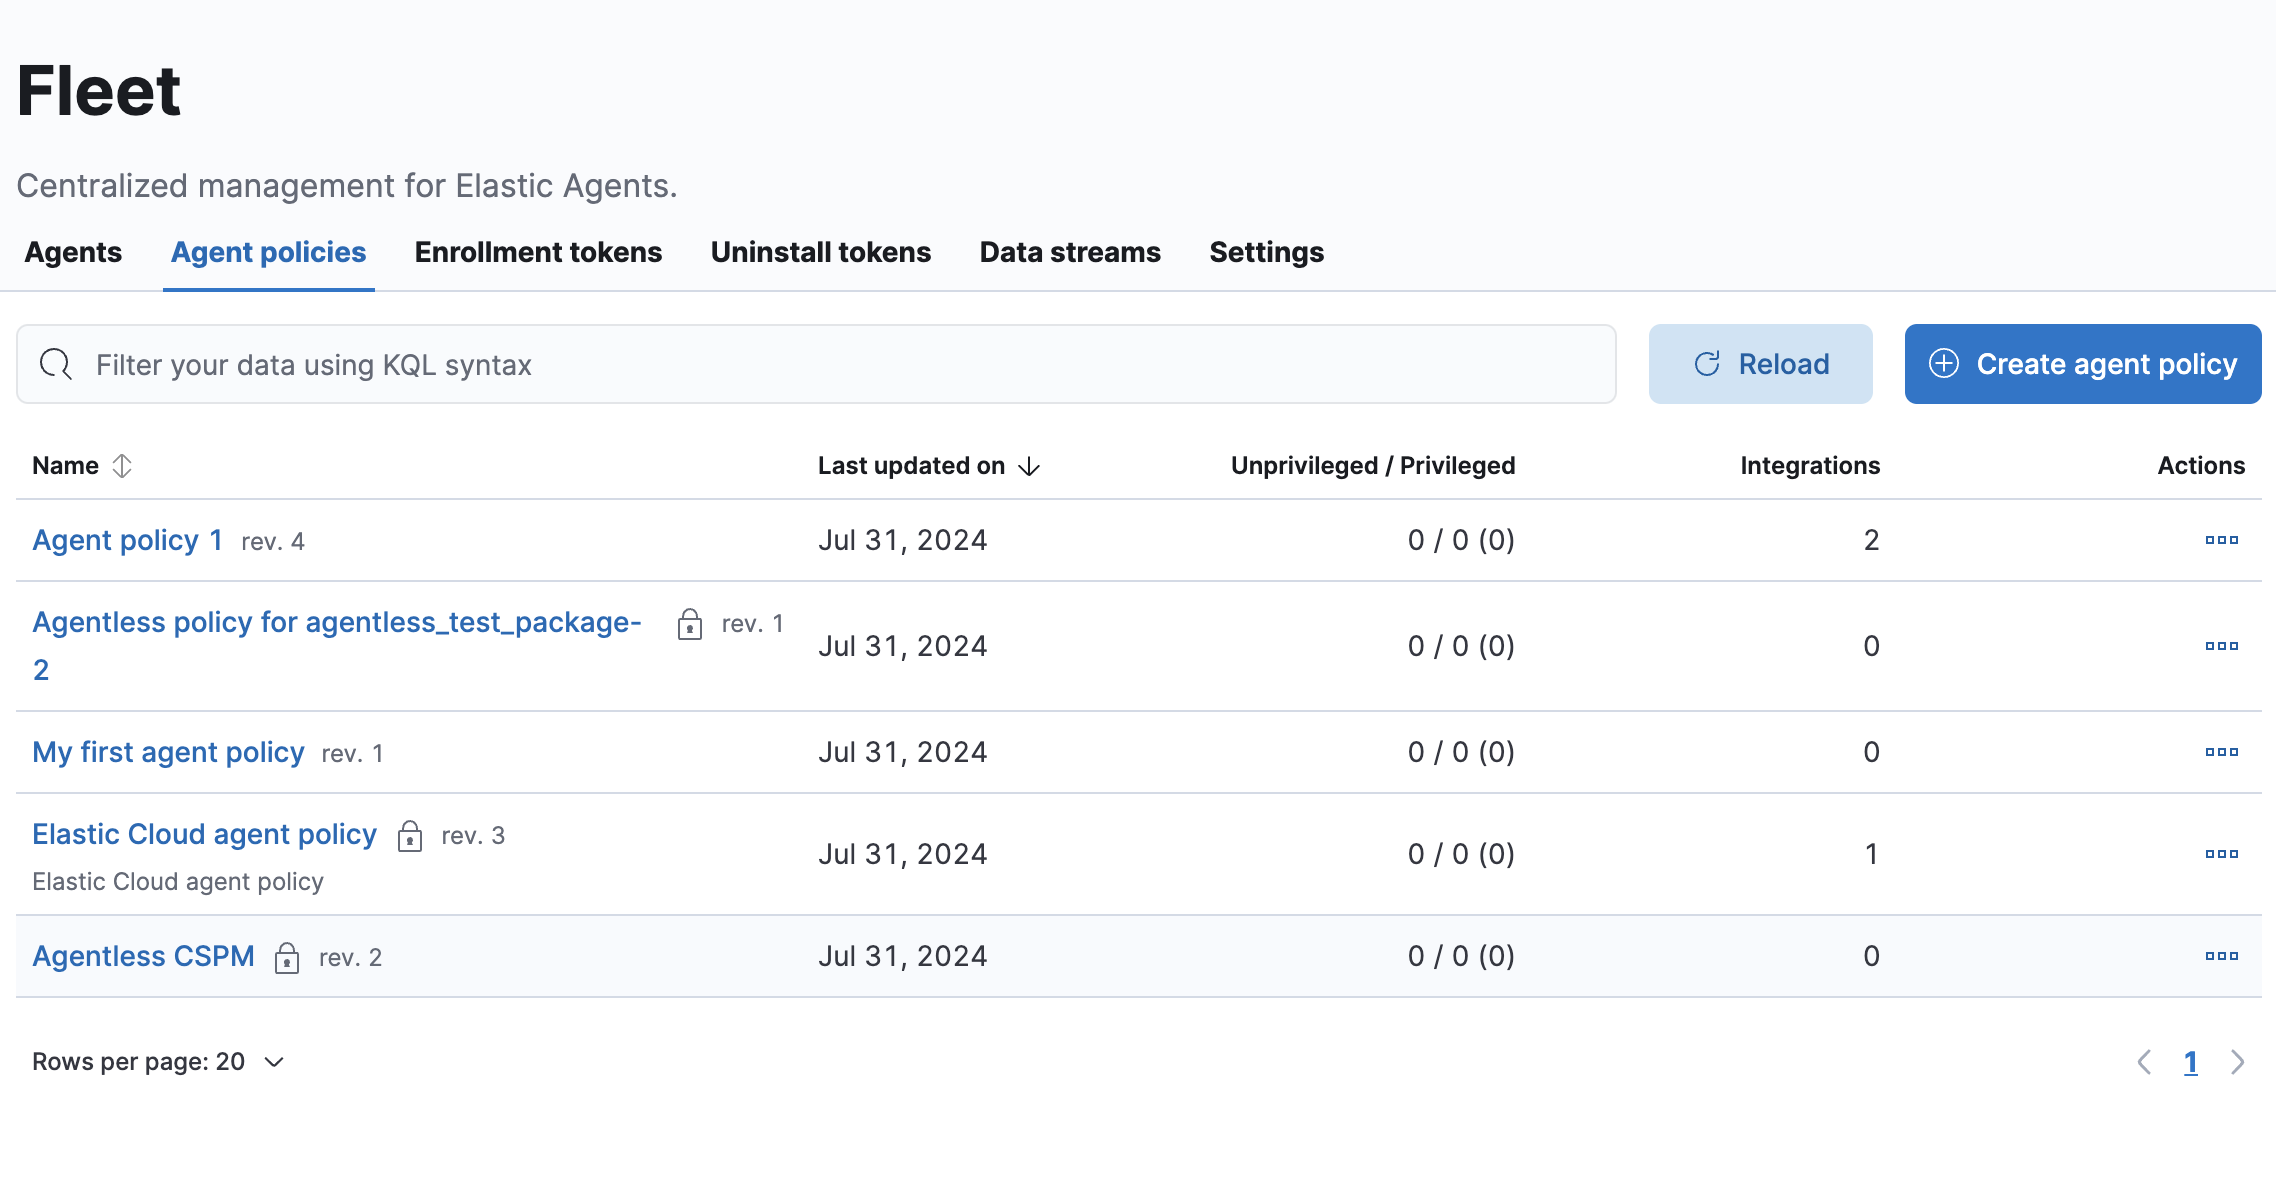Click the search magnifier icon in filter bar

(56, 364)
